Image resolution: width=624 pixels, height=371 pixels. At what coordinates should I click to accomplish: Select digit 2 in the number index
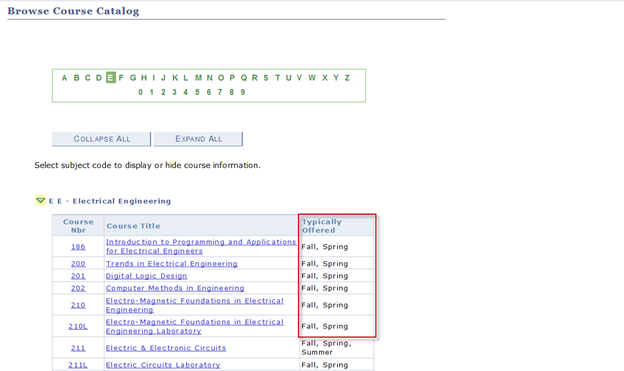163,92
